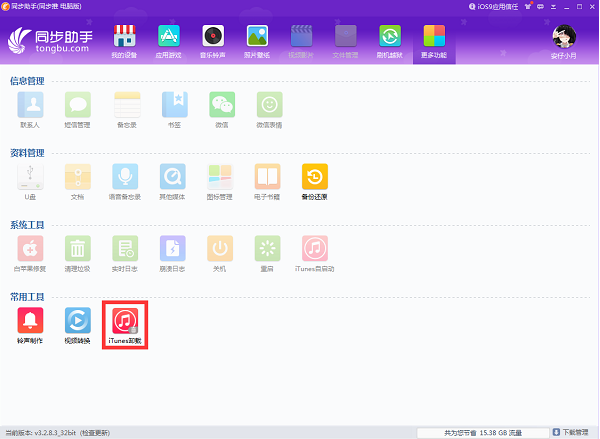
Task: Click the 当前版本 v3.2.8.3_32bit text
Action: coord(41,433)
